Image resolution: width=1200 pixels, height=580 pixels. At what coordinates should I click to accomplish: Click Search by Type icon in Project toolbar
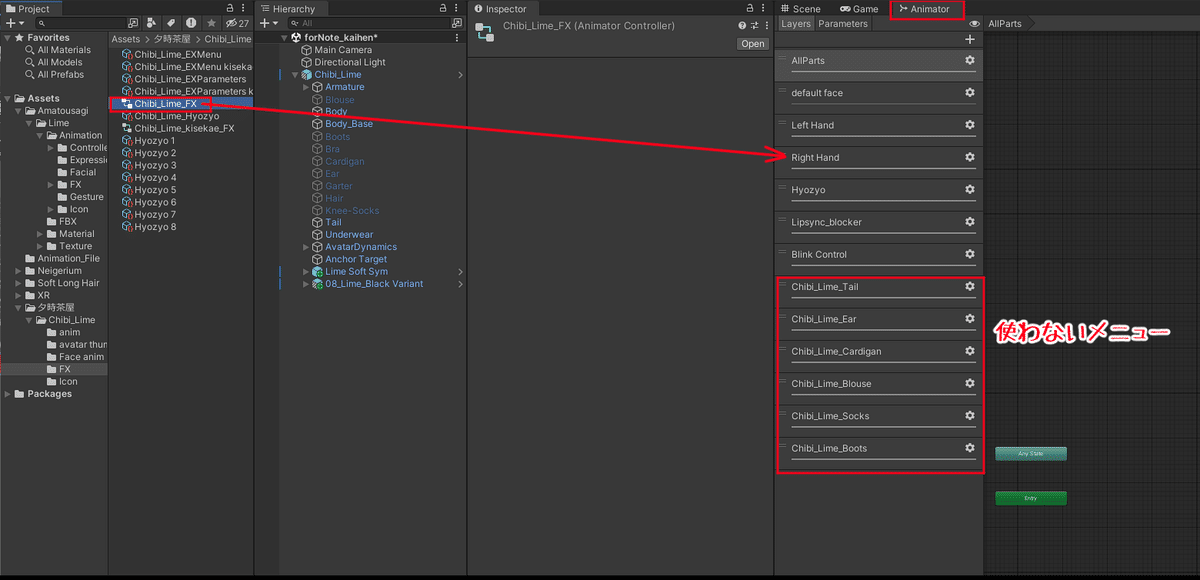[152, 23]
